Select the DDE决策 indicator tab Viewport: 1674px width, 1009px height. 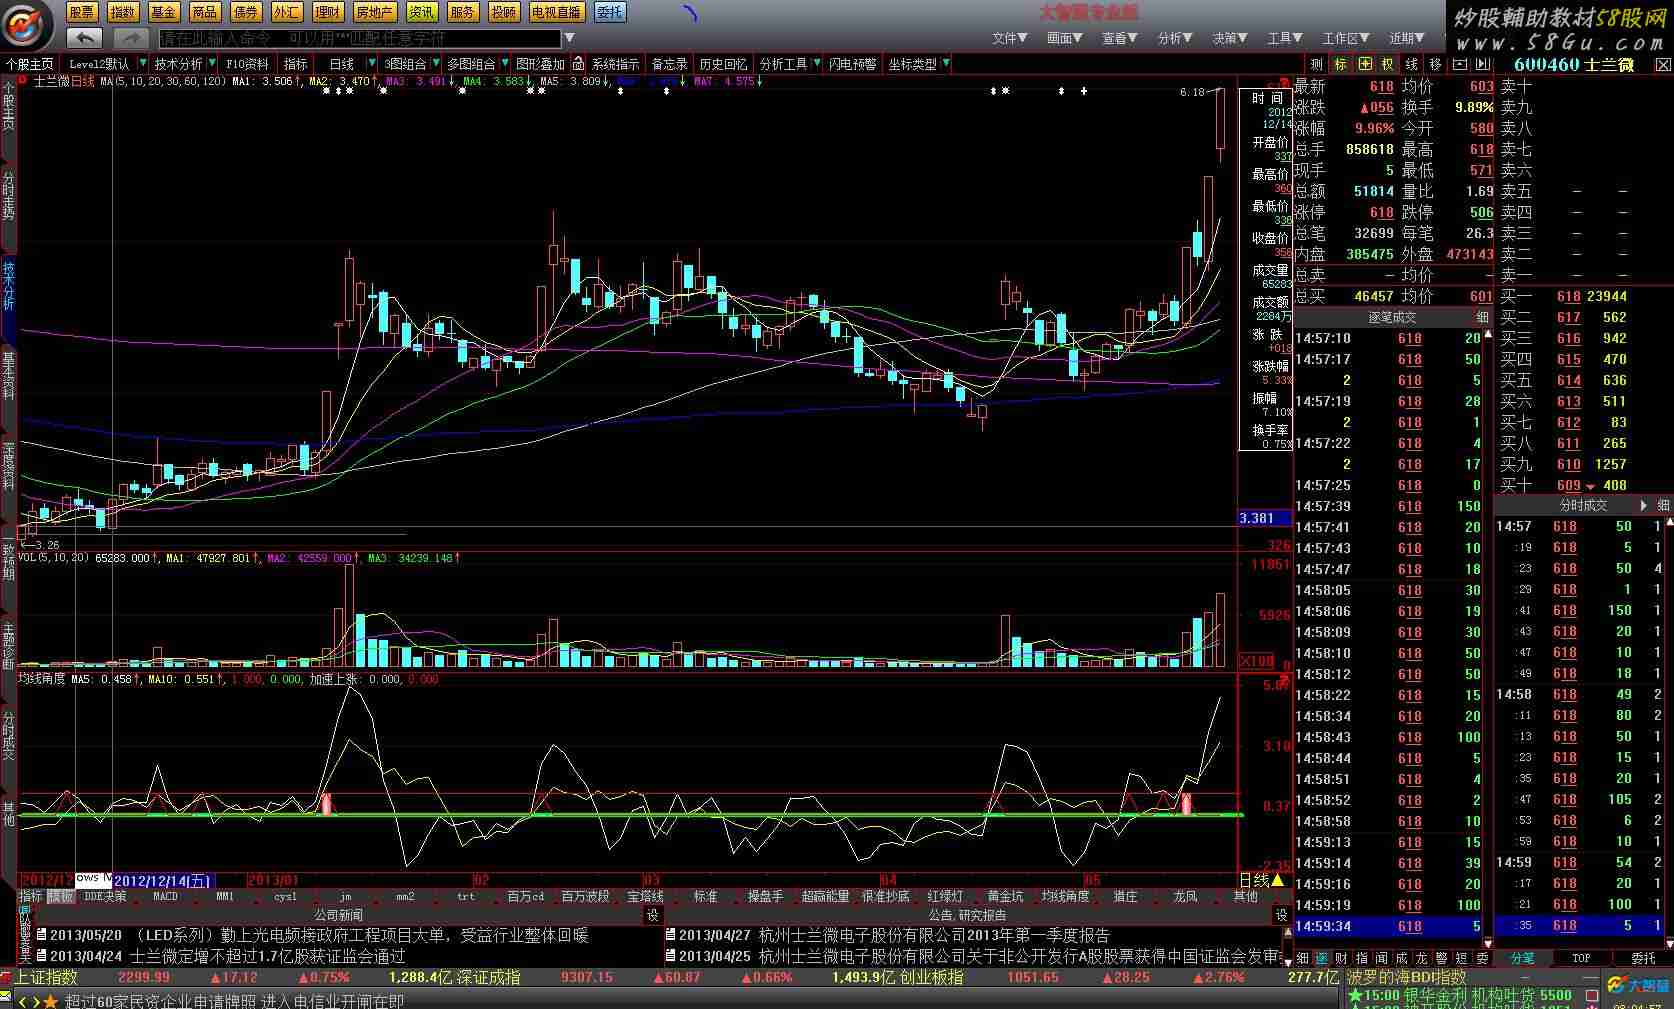106,896
